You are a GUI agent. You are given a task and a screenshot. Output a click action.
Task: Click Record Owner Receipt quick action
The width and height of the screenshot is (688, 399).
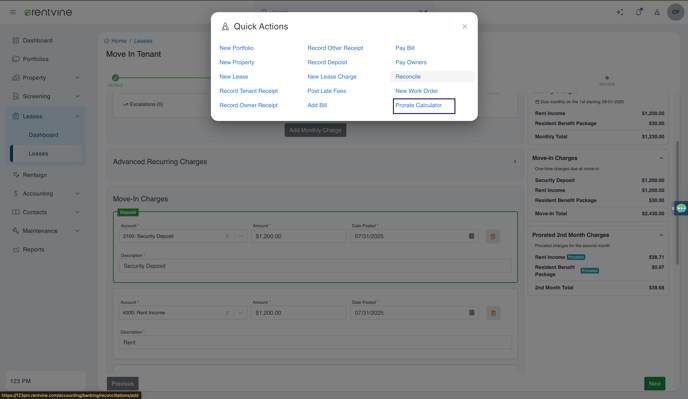(249, 105)
